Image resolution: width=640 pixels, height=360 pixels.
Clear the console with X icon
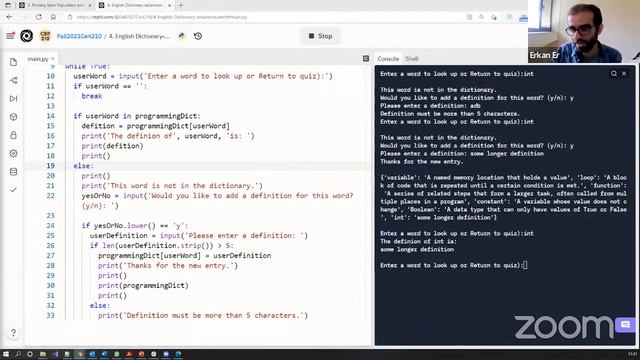coord(624,73)
